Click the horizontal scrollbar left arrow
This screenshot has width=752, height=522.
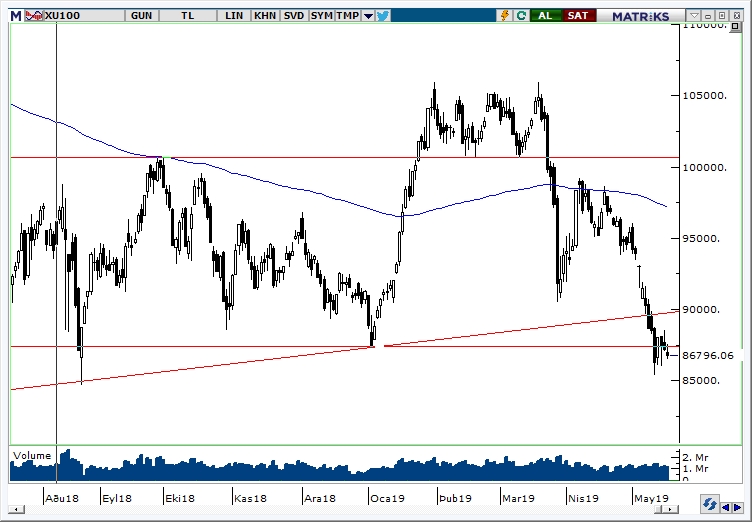[17, 509]
